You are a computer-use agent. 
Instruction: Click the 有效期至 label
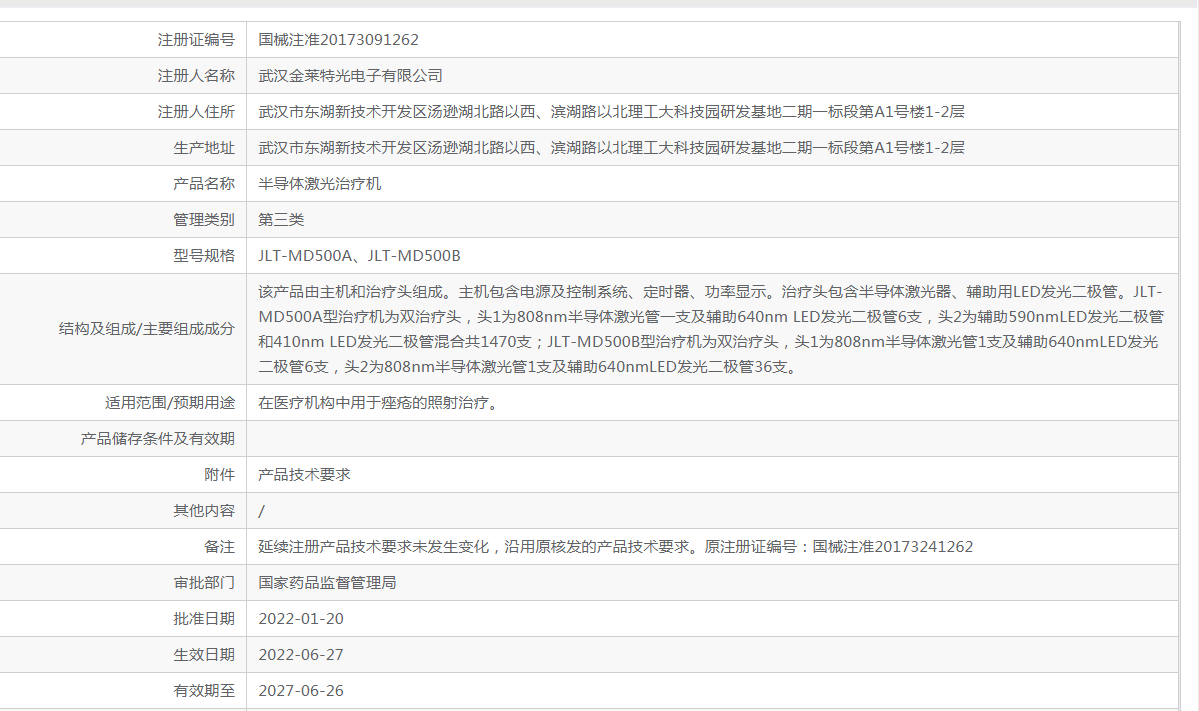(x=203, y=690)
